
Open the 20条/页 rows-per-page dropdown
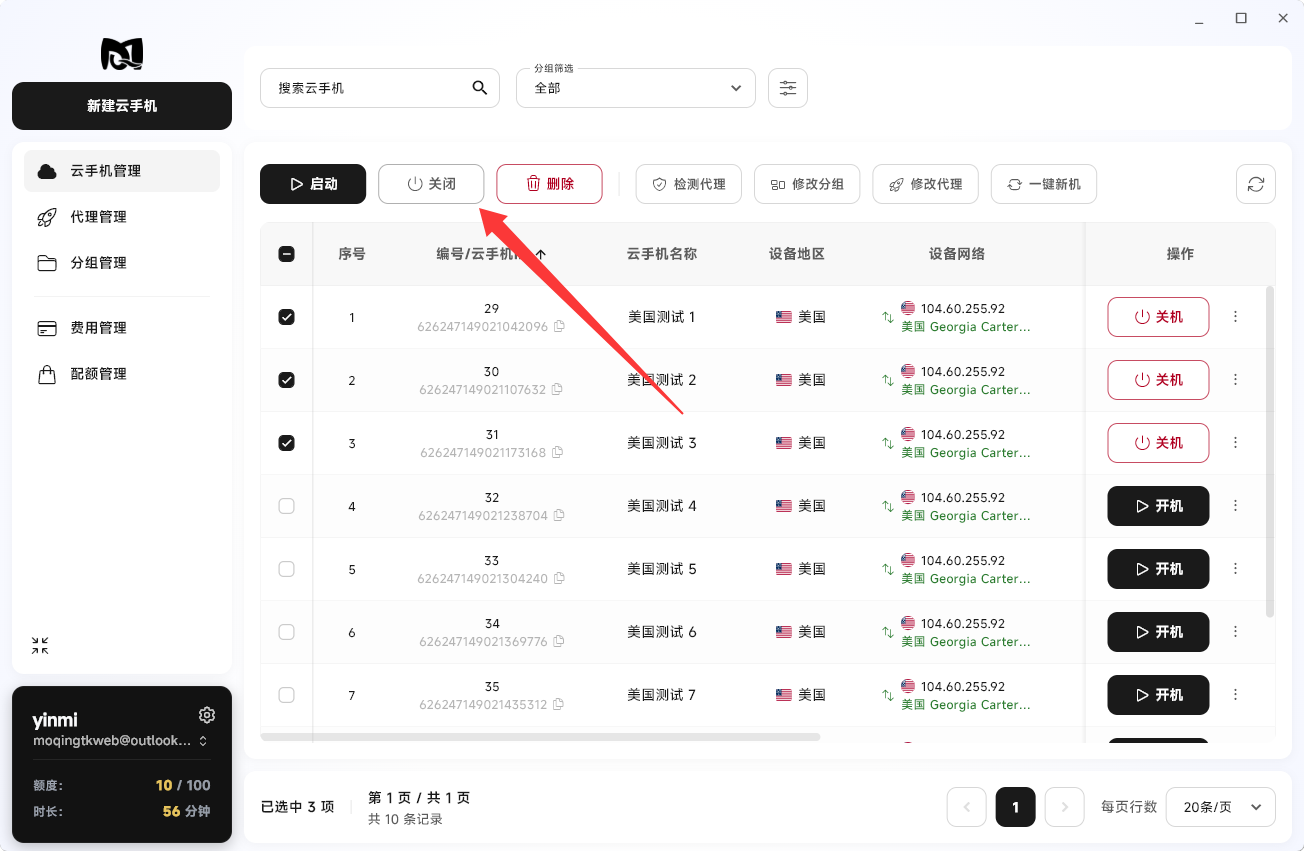[1220, 807]
